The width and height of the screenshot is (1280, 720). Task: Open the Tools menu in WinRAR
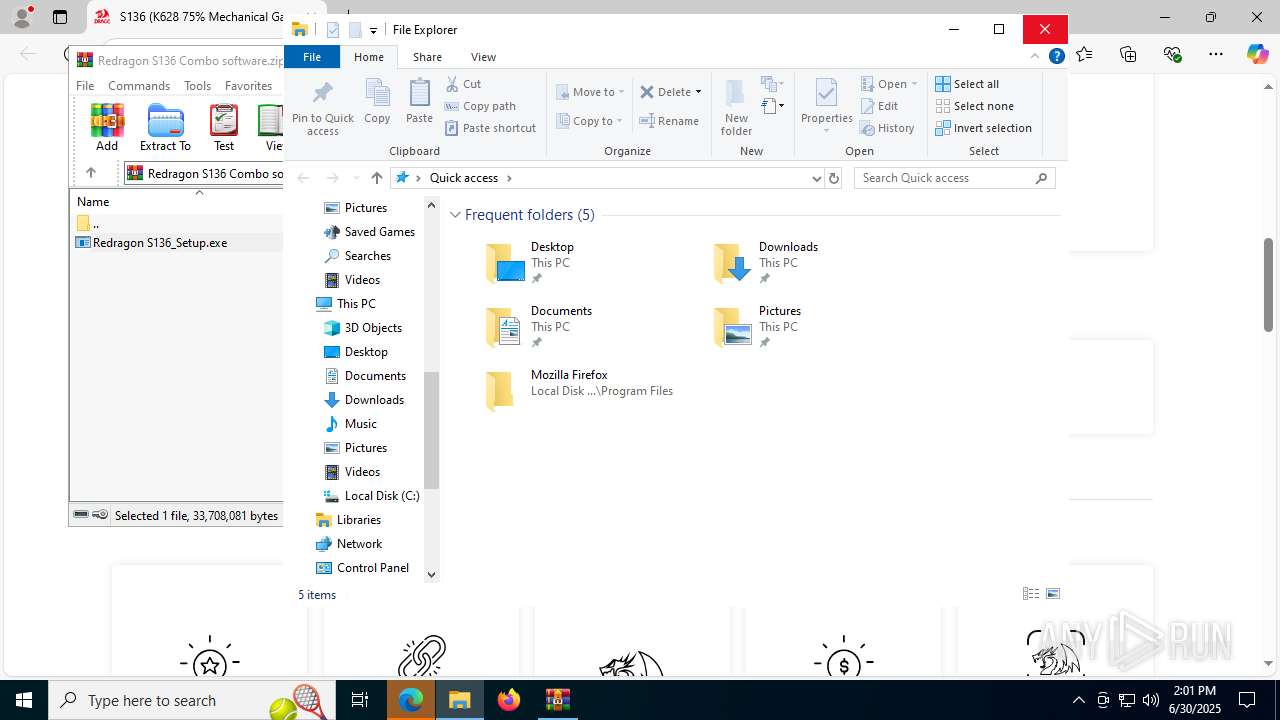coord(197,86)
